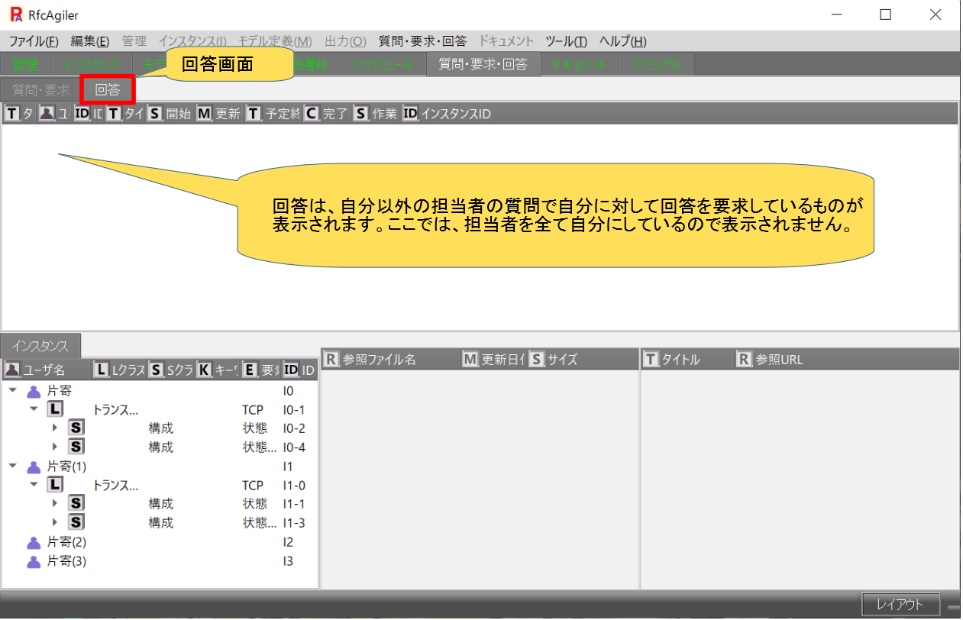Collapse the L class row I1-0

pos(34,485)
